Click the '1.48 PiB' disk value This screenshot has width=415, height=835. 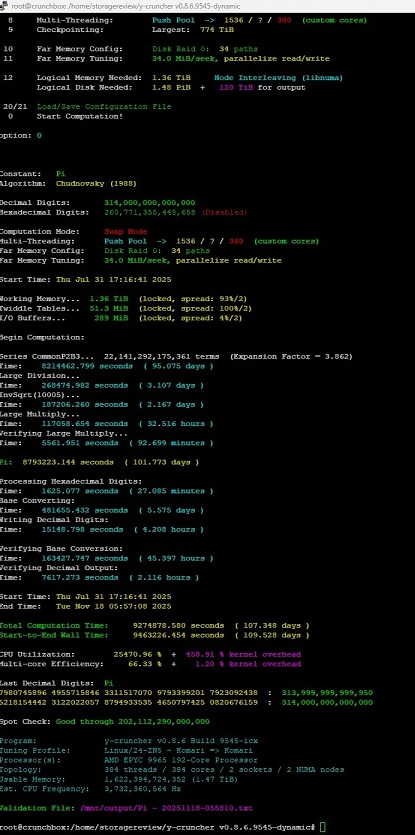172,87
